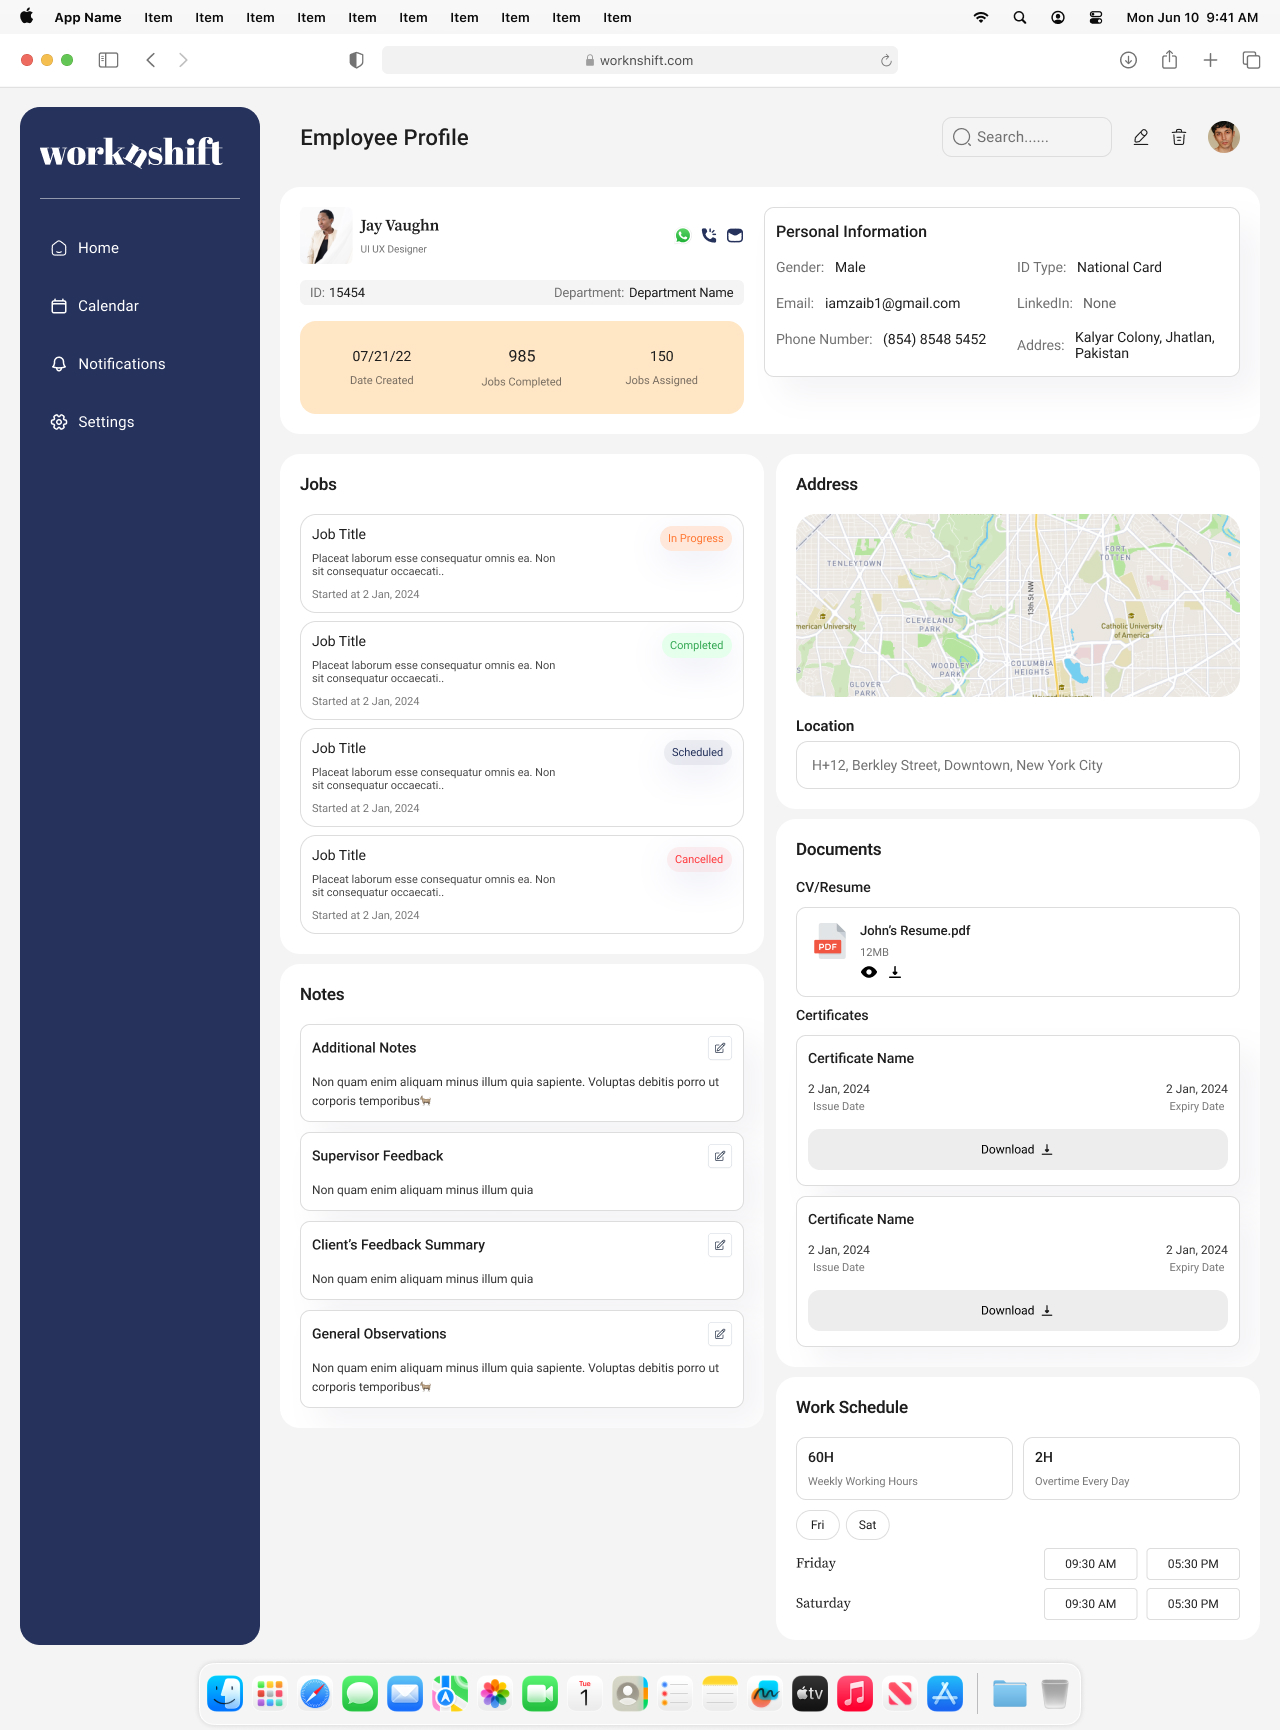Select the Fri day chip
The width and height of the screenshot is (1280, 1730).
(818, 1525)
